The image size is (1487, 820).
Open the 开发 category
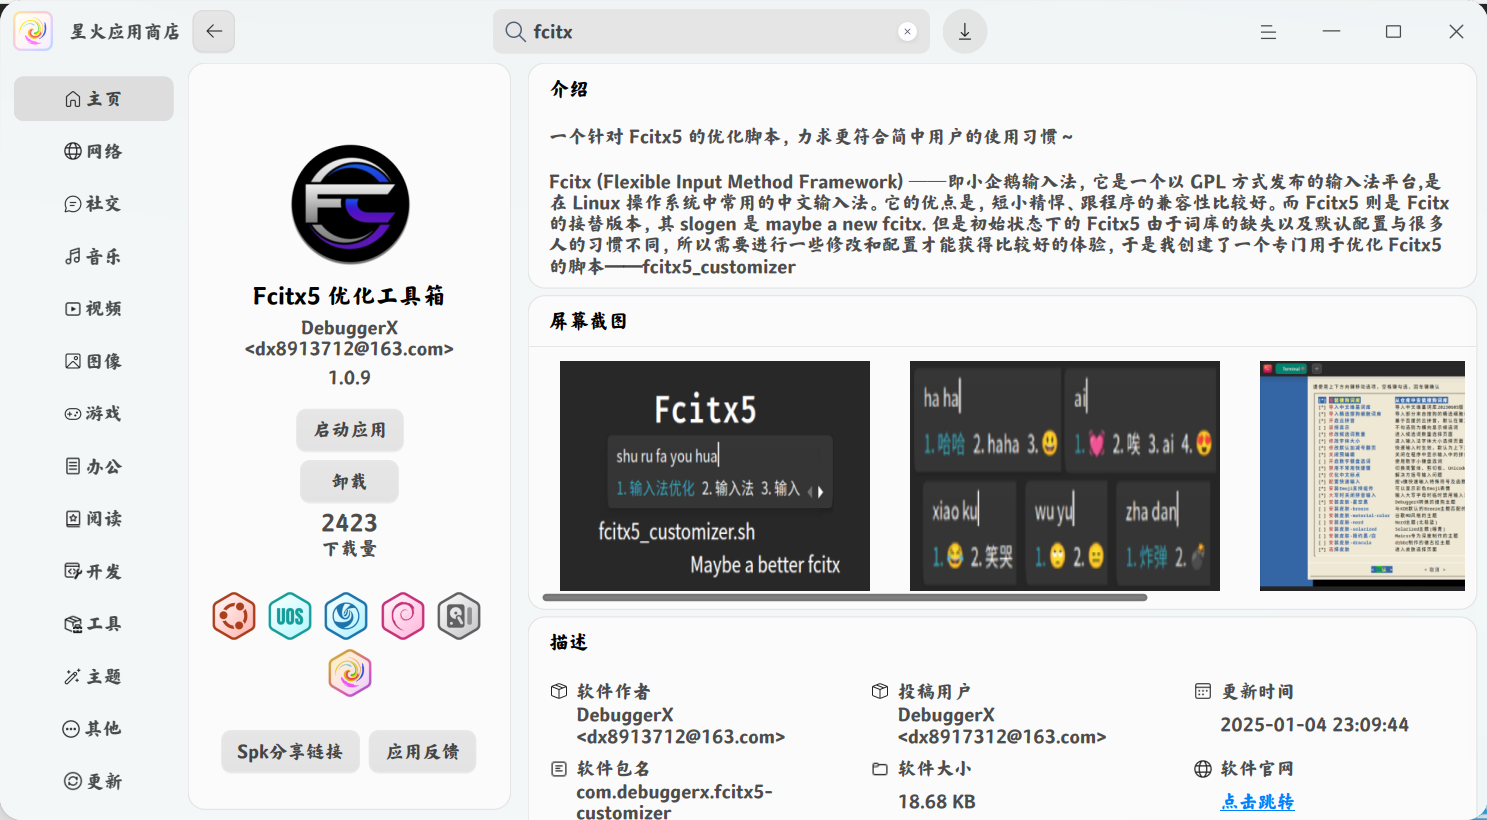coord(94,571)
